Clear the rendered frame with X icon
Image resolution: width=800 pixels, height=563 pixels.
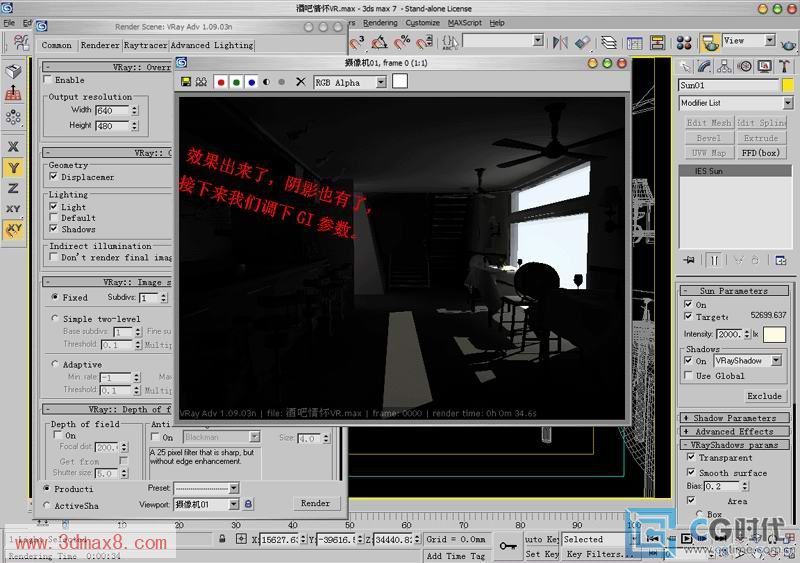301,82
